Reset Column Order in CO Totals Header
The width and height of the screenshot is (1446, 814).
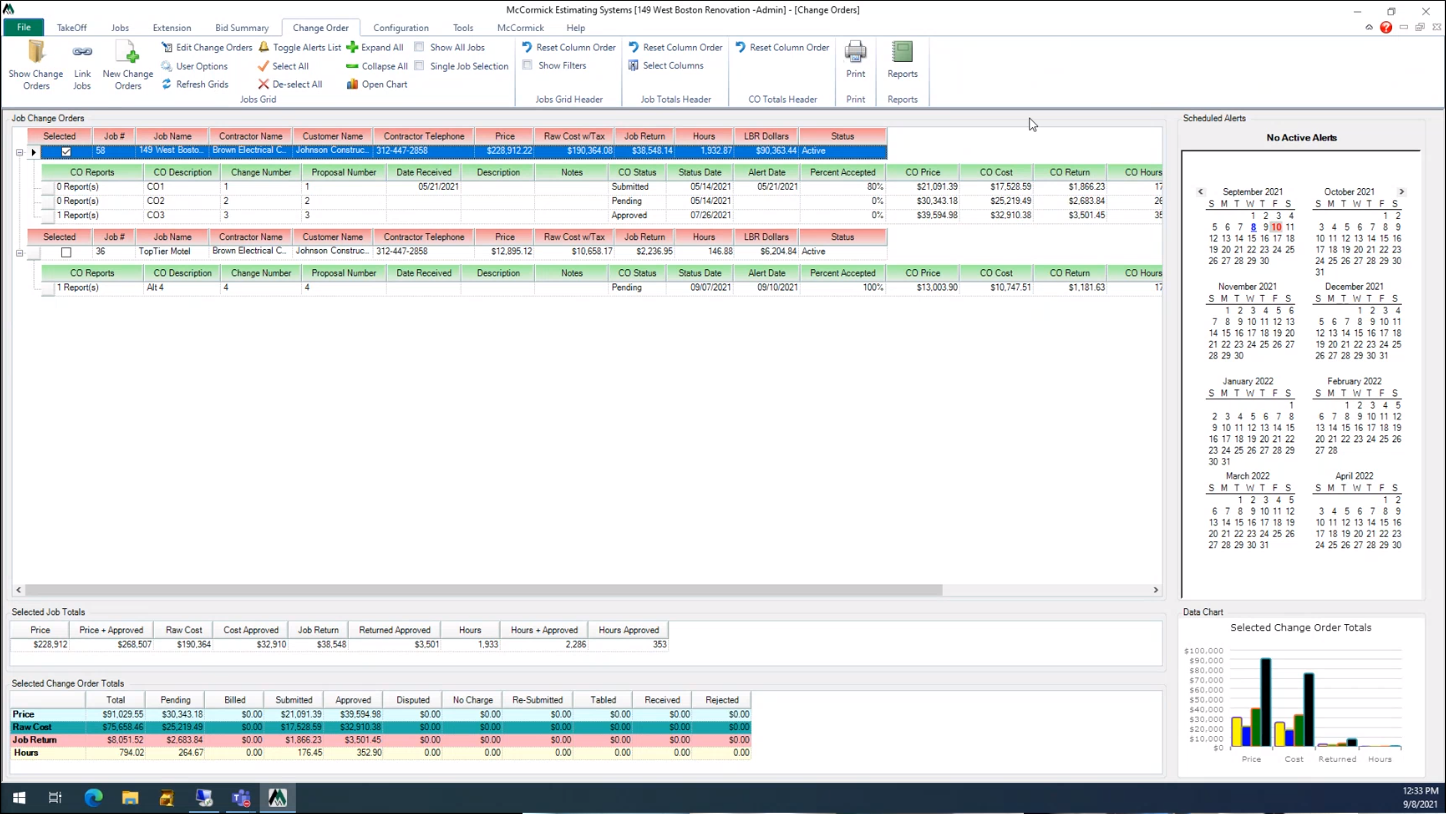coord(783,47)
